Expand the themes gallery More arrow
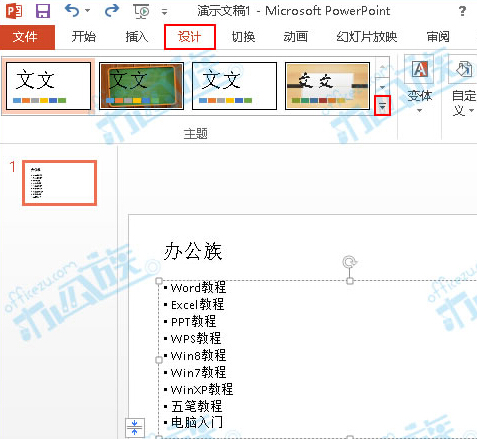This screenshot has width=477, height=439. click(x=382, y=106)
